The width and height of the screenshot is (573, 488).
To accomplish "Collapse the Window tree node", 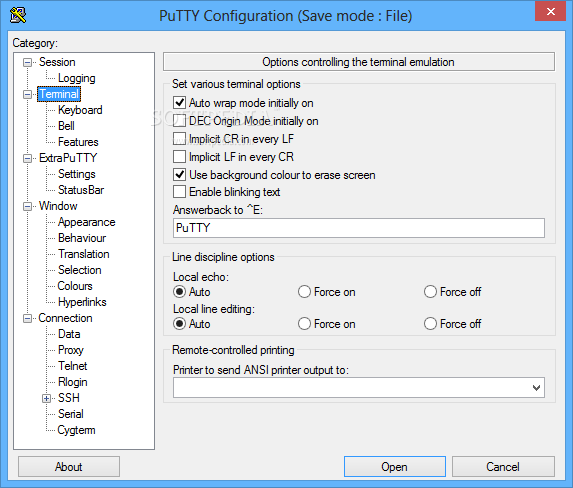I will 27,207.
